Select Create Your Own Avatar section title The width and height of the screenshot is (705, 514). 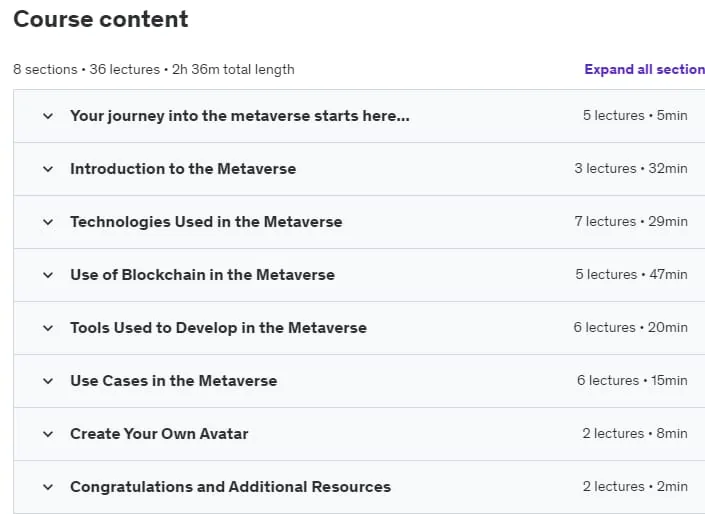(x=159, y=434)
